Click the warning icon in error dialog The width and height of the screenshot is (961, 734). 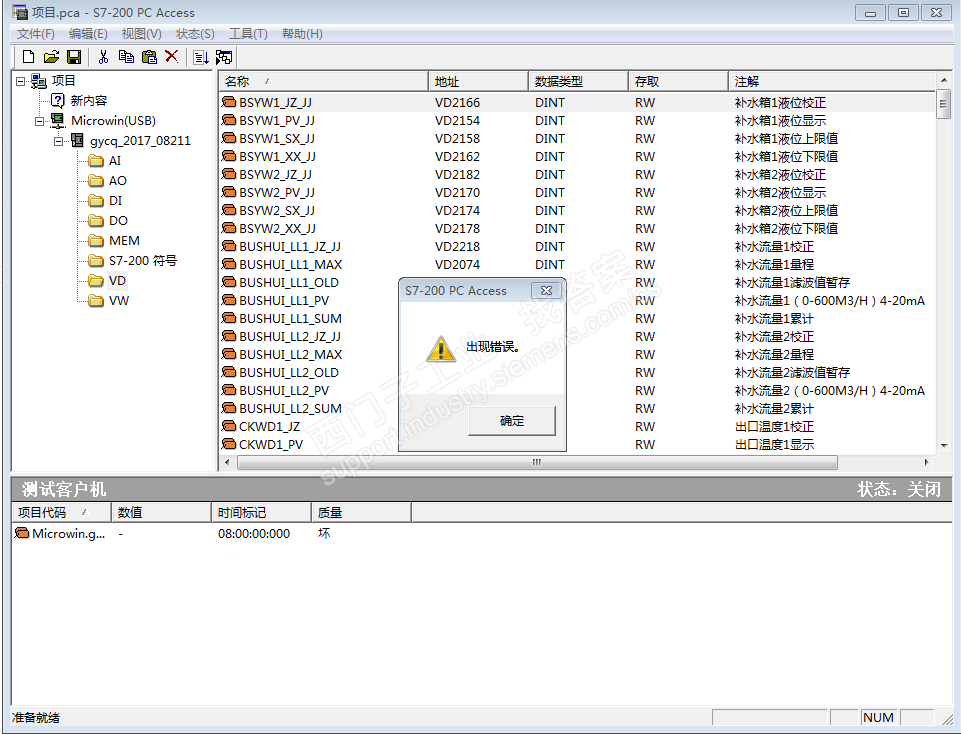pyautogui.click(x=441, y=349)
